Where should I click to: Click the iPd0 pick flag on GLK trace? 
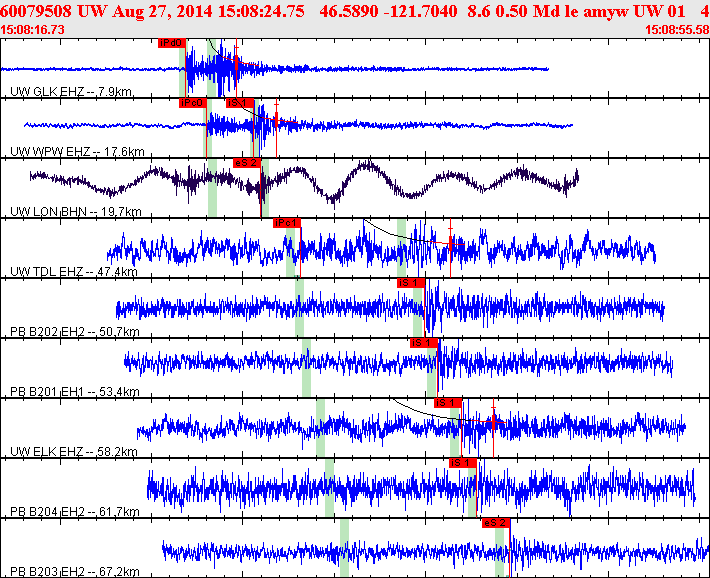172,43
